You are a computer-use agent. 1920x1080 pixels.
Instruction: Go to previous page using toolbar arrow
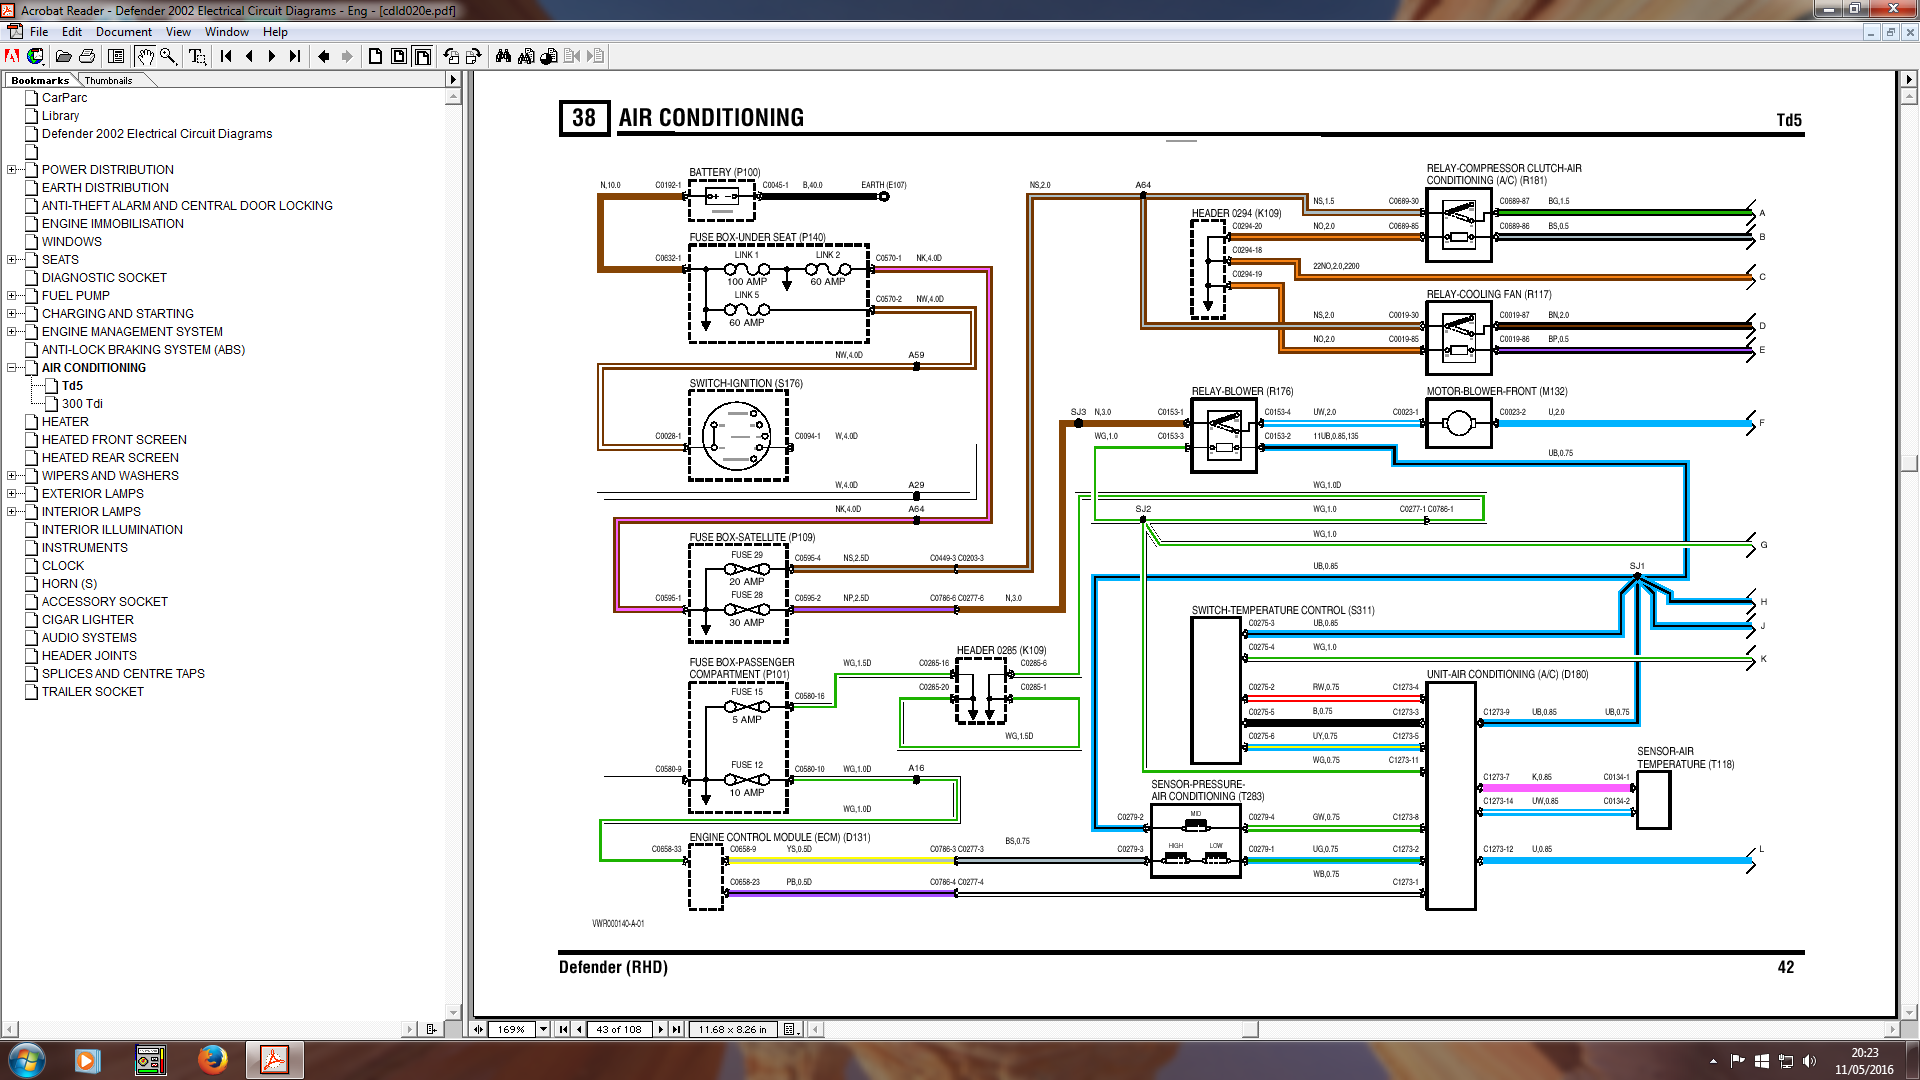(x=249, y=56)
